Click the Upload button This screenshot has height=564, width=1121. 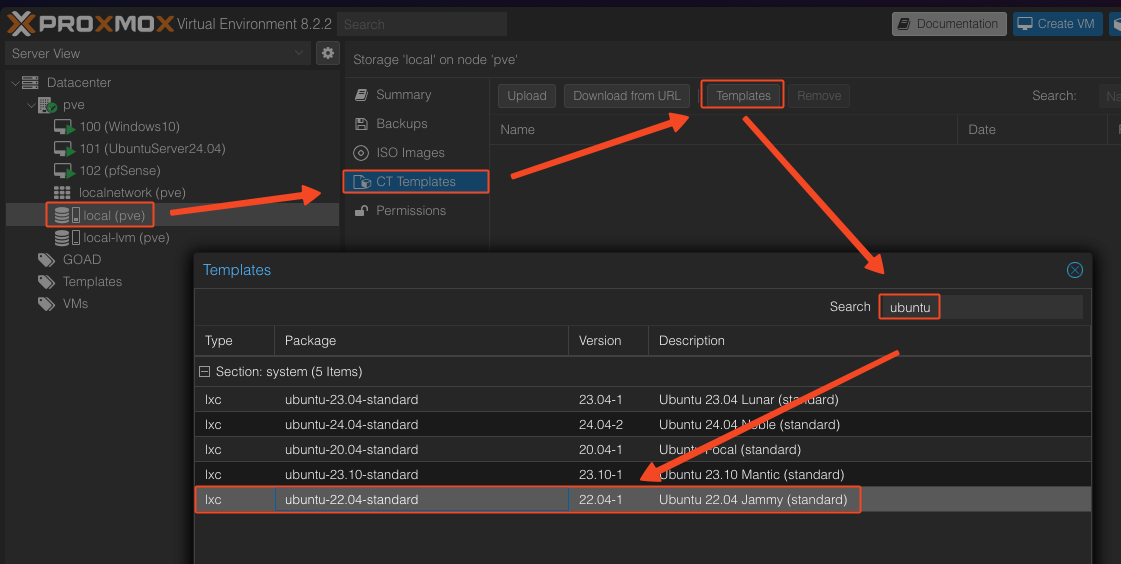point(527,96)
